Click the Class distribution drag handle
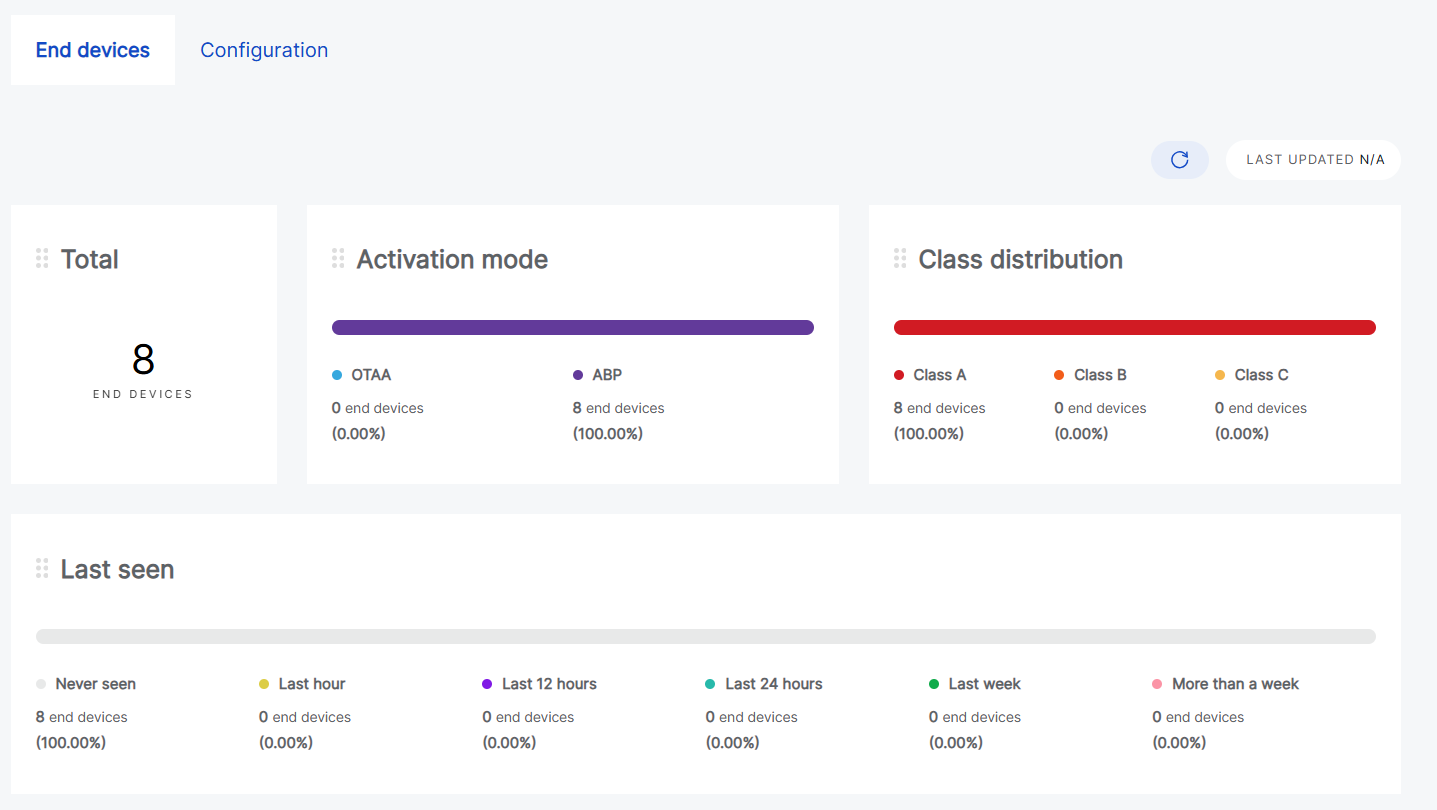 900,259
